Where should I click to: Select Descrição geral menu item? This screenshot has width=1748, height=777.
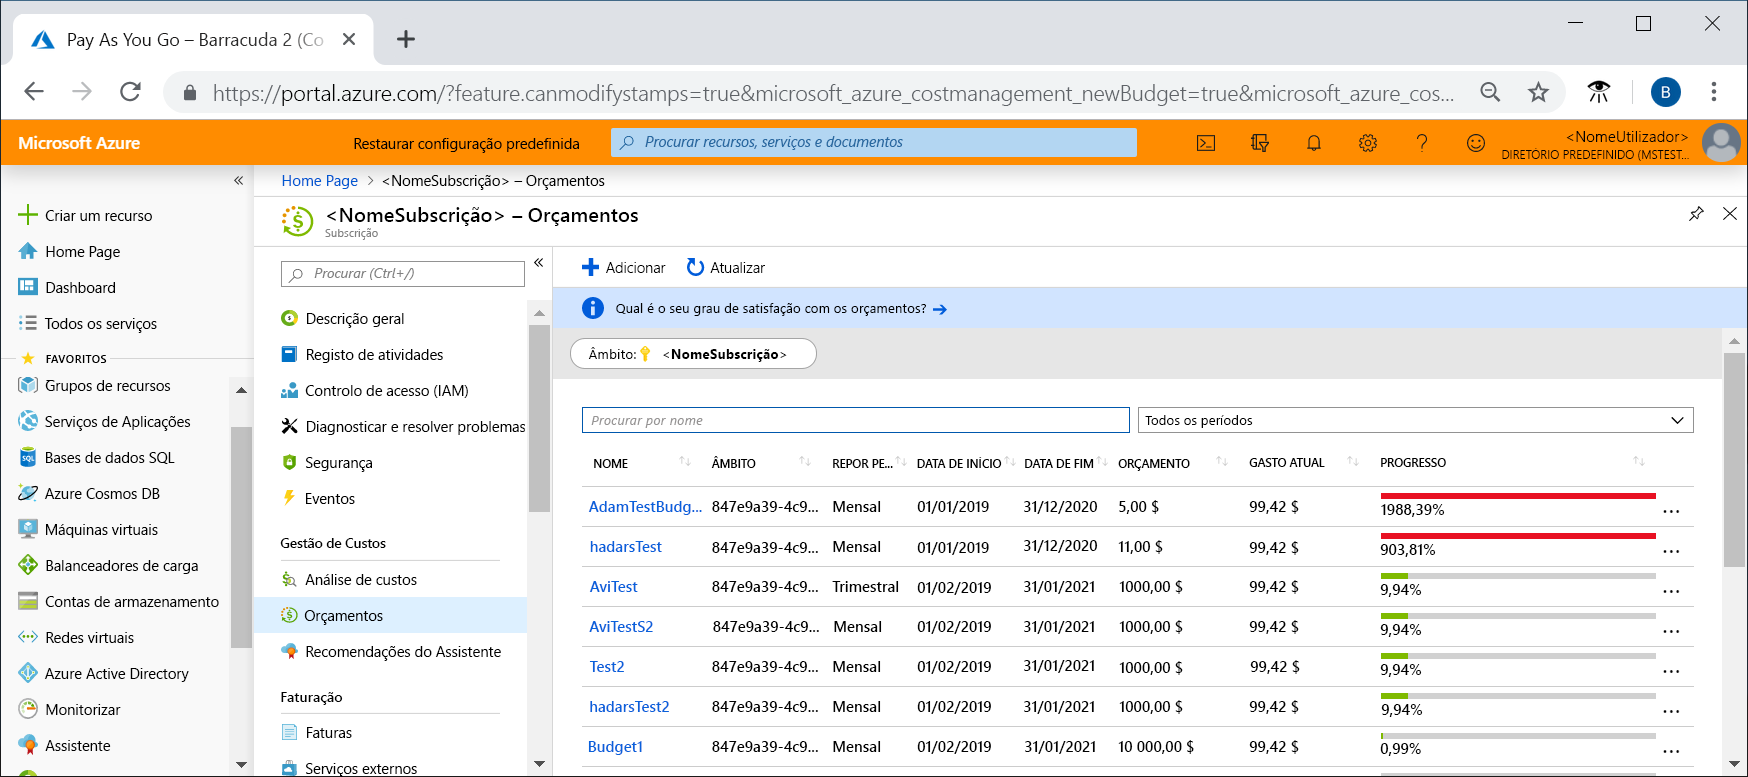343,319
